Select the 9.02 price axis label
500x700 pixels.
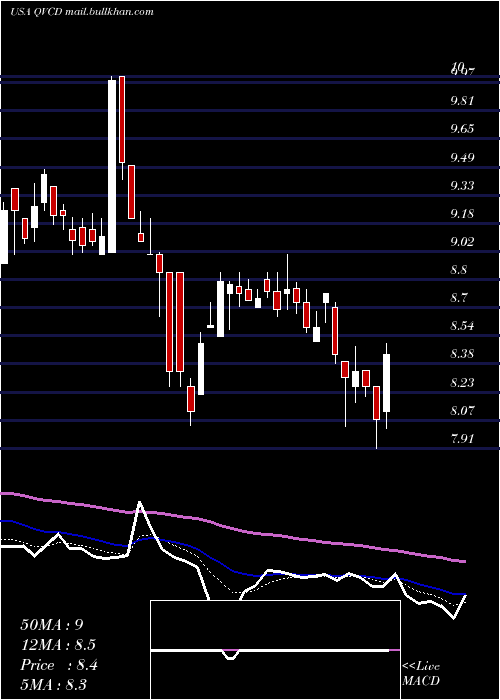pos(462,242)
